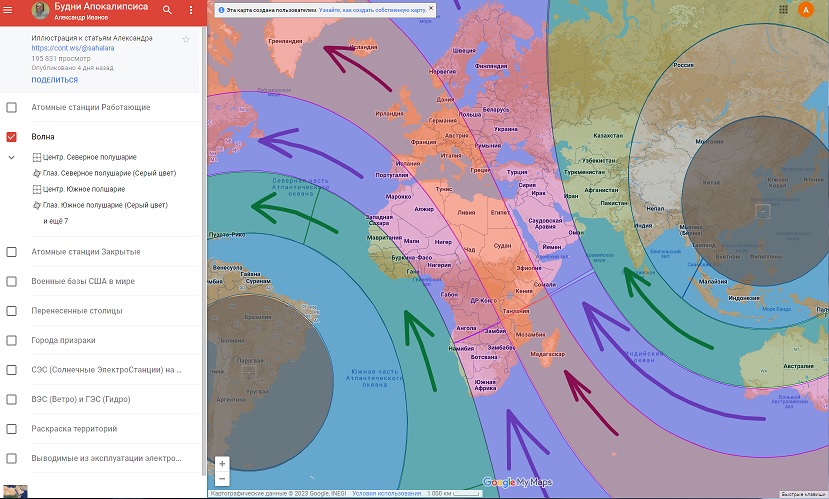This screenshot has width=829, height=499.
Task: Click the info icon in the map banner
Action: [221, 10]
